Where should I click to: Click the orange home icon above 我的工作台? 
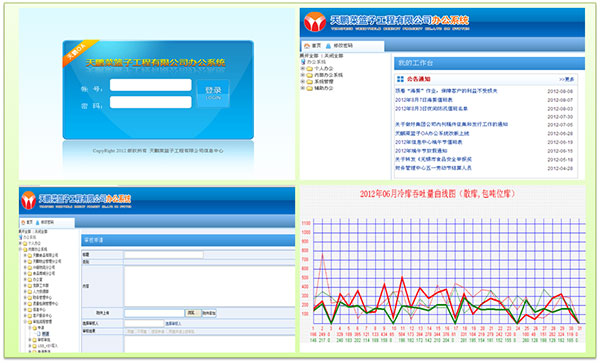coord(307,46)
